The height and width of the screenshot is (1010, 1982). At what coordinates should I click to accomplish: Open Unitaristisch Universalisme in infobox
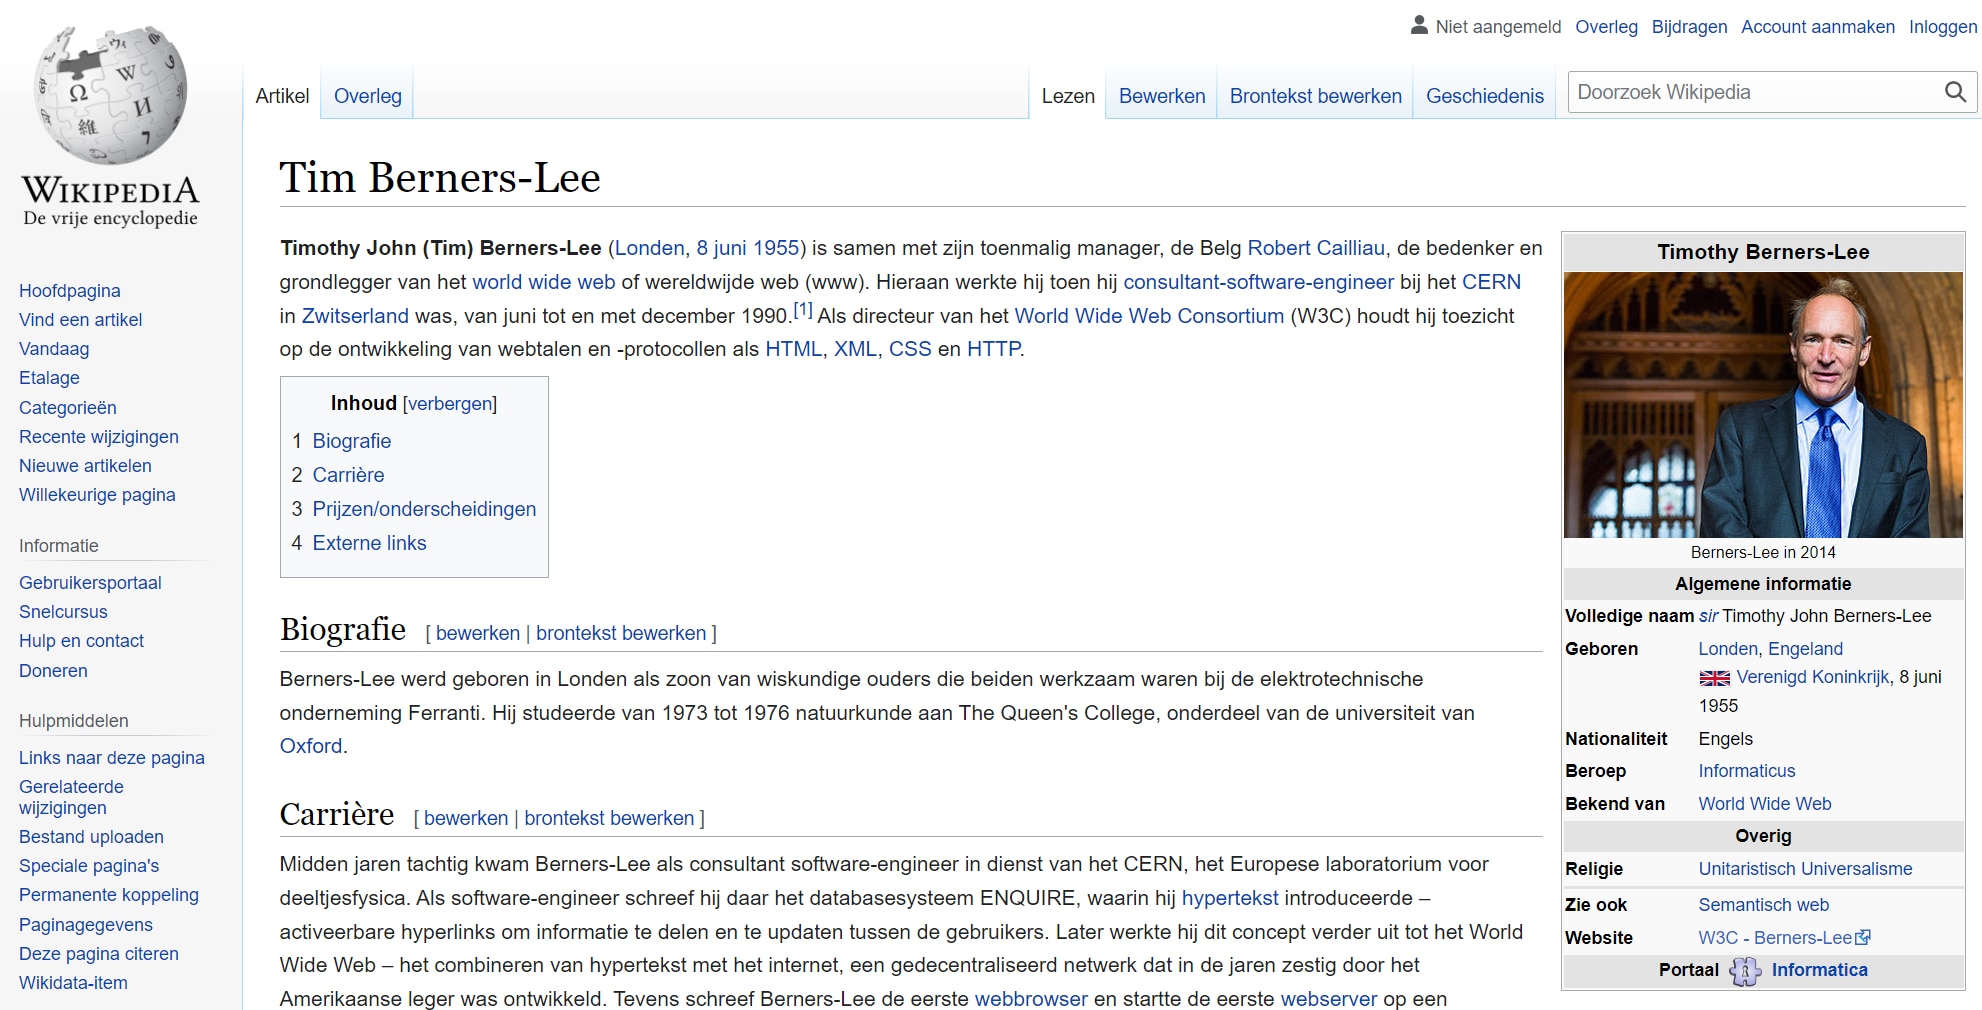click(1804, 869)
